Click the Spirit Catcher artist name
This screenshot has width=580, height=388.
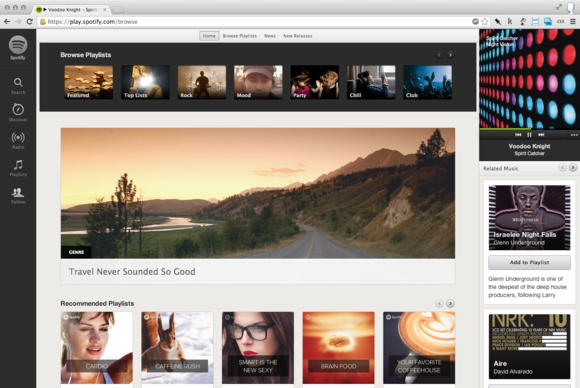pyautogui.click(x=529, y=153)
